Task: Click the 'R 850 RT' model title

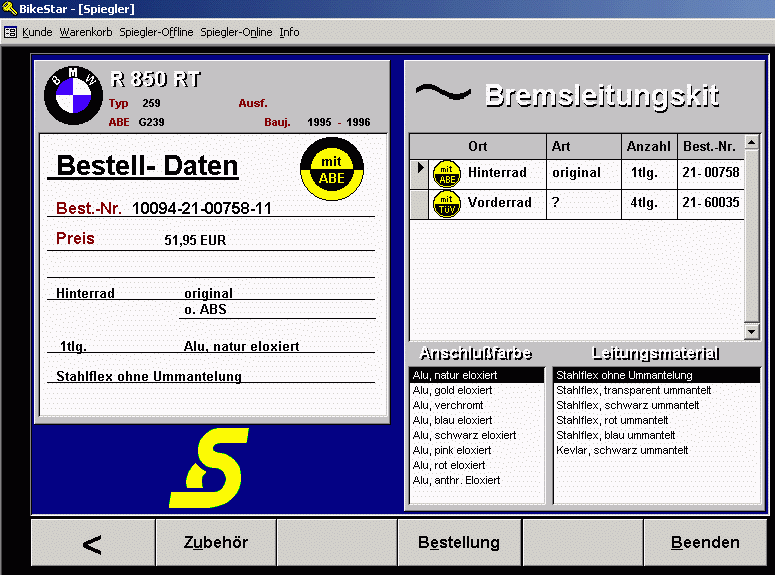Action: 155,79
